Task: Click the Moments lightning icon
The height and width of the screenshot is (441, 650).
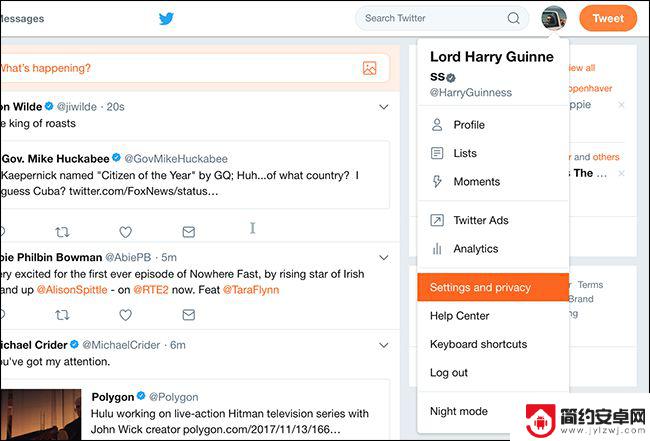Action: [437, 182]
